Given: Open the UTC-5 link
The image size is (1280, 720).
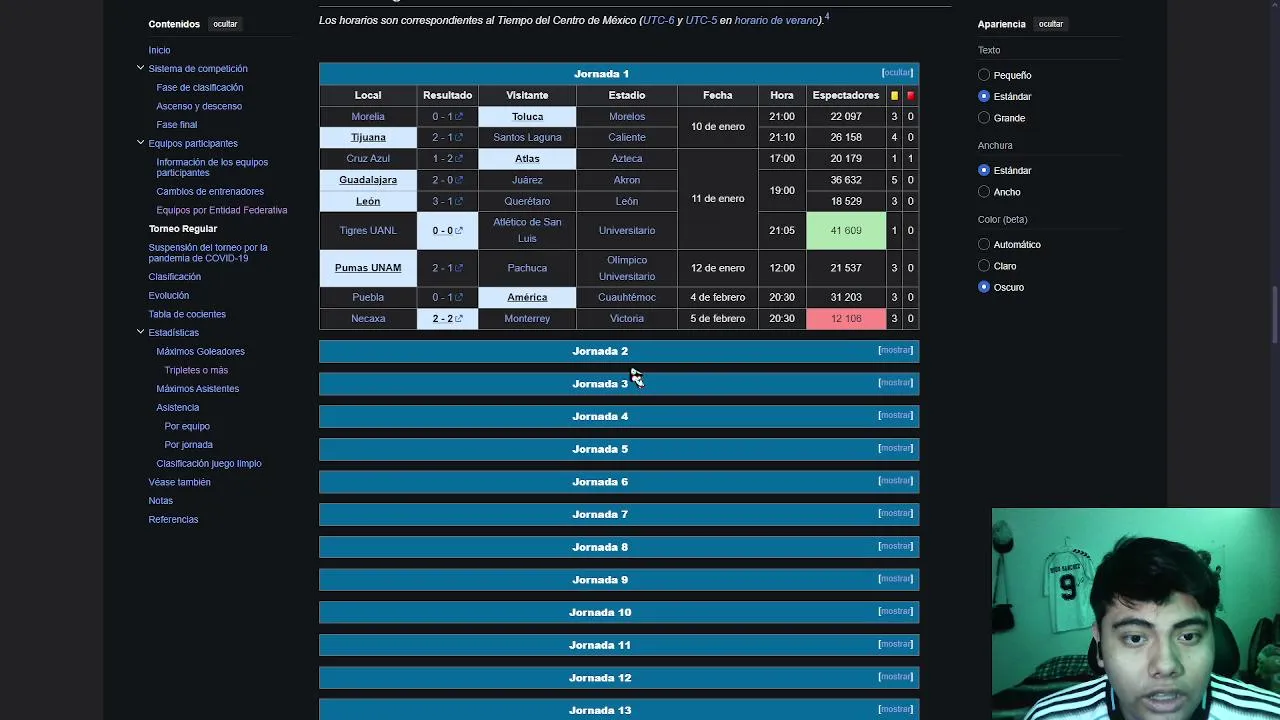Looking at the screenshot, I should [x=701, y=20].
